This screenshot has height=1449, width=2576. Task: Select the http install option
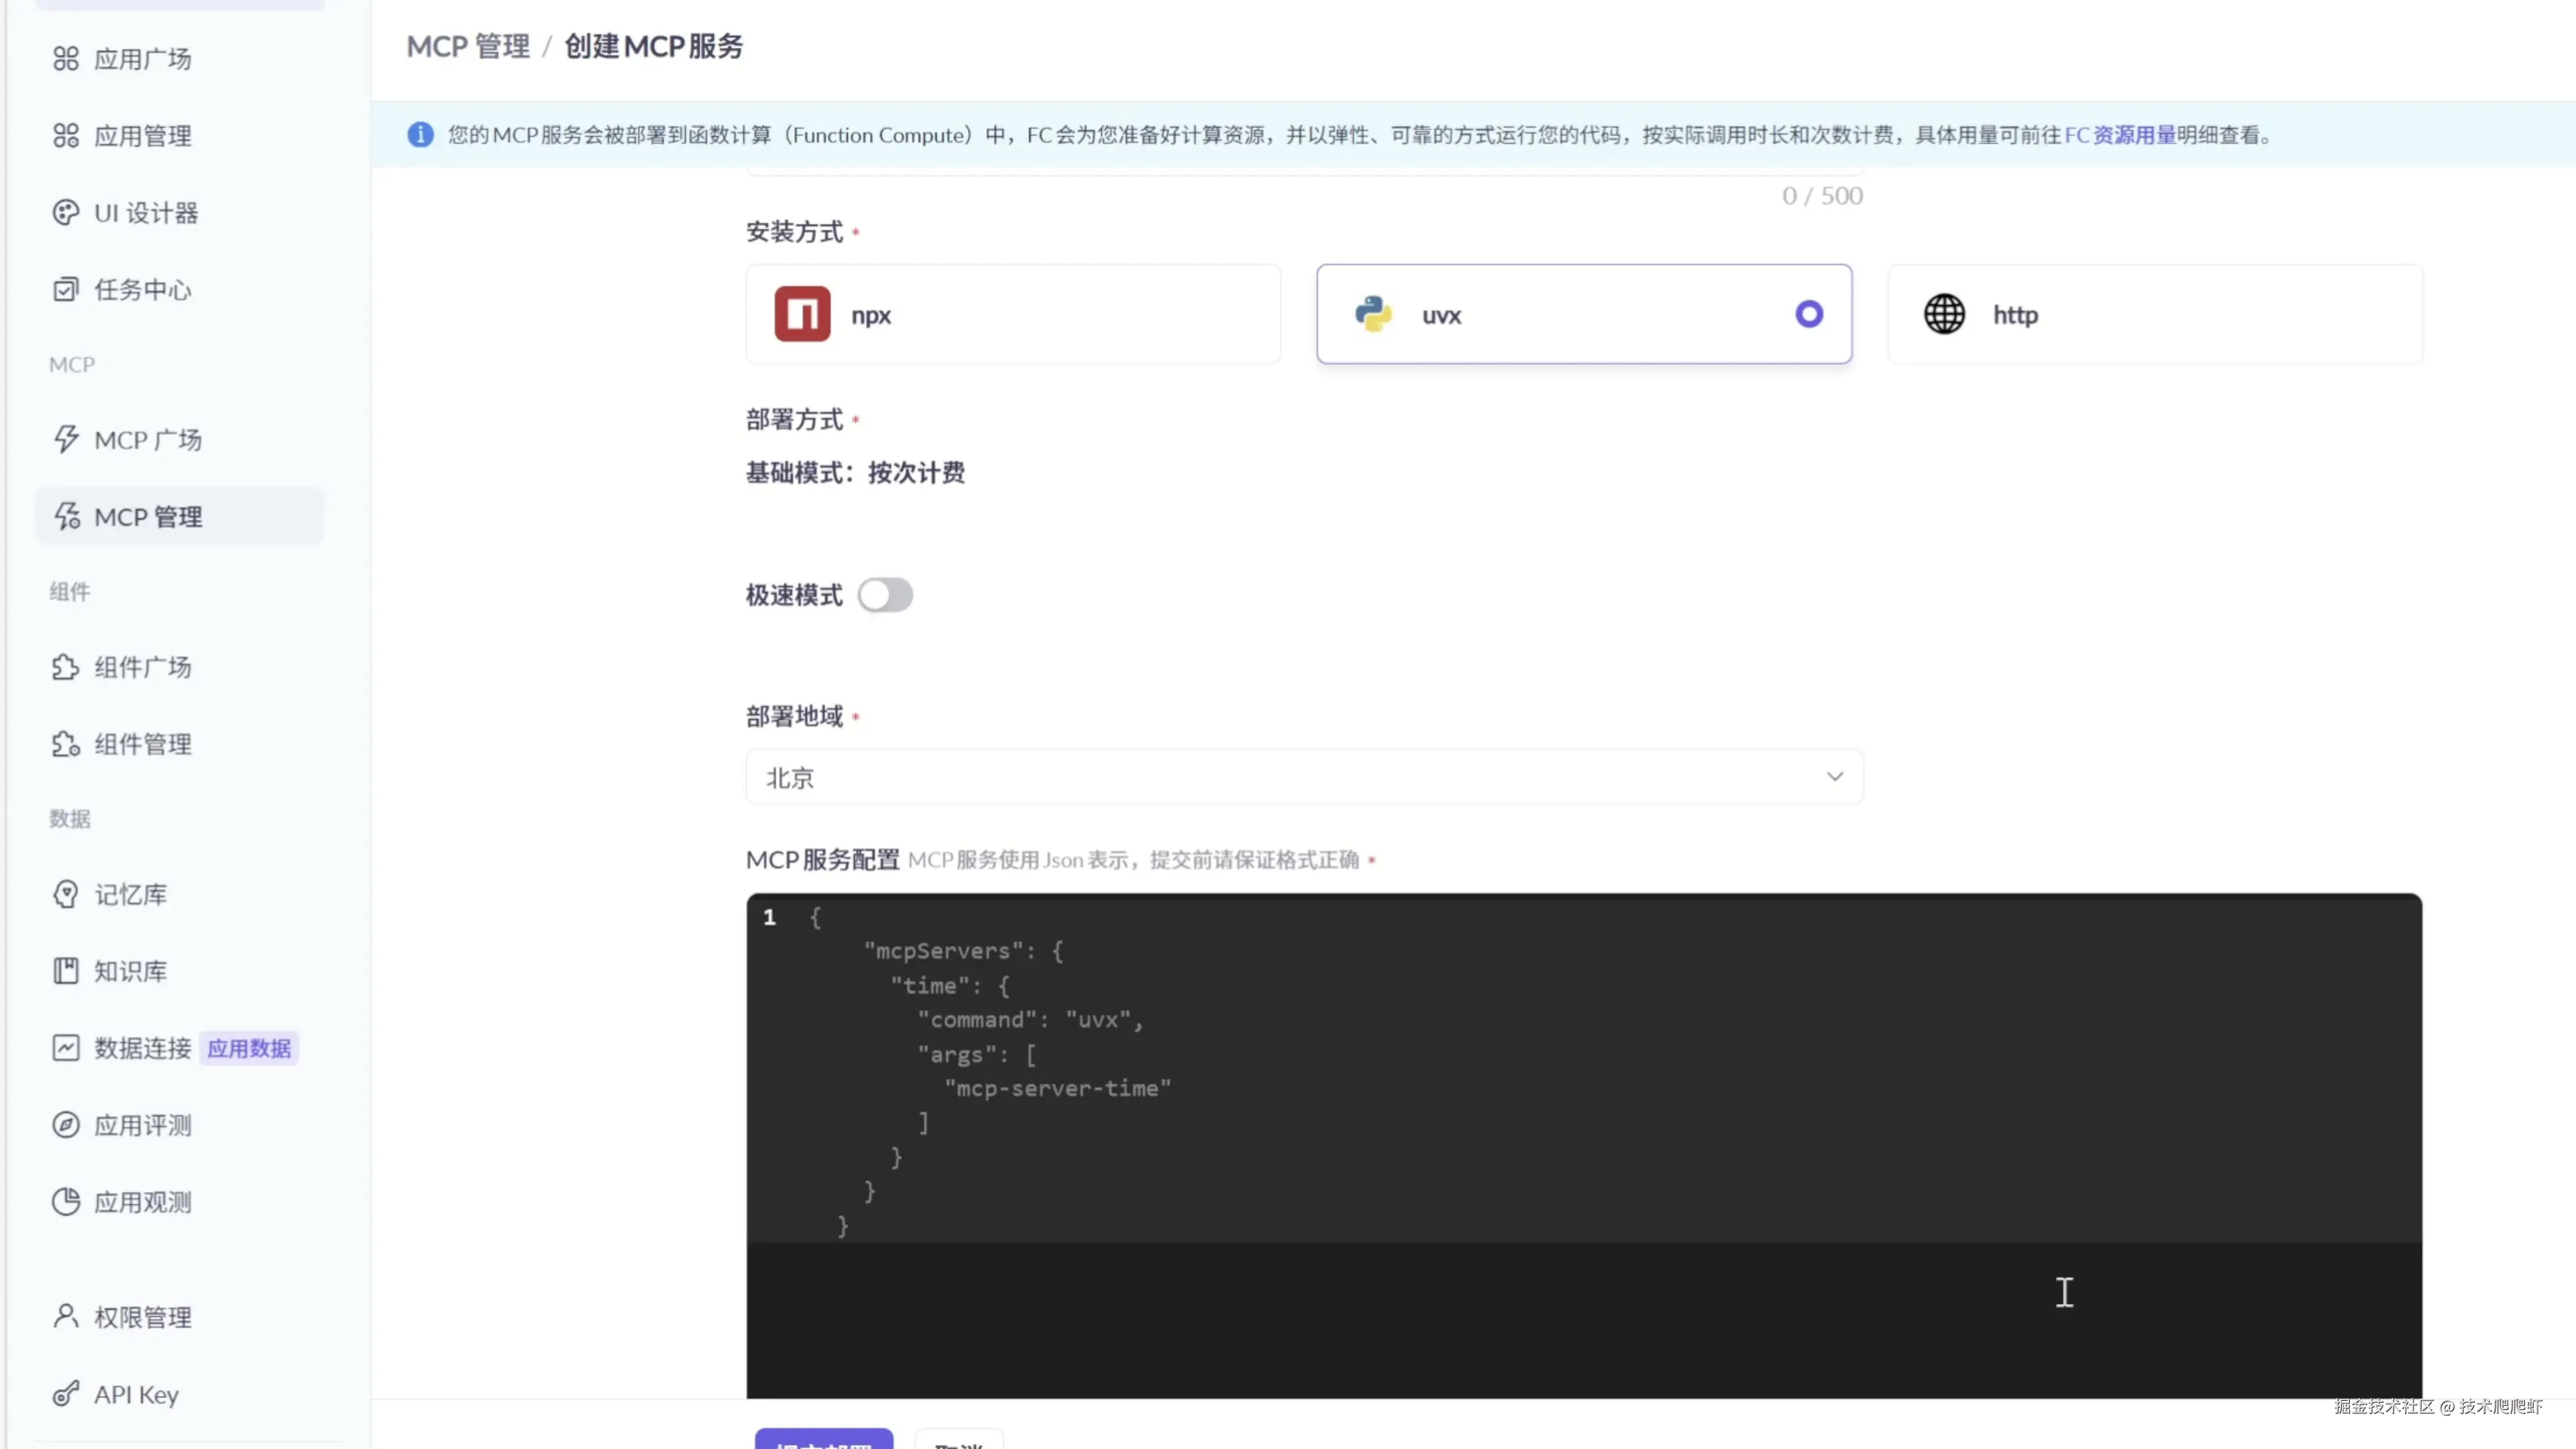tap(2154, 314)
